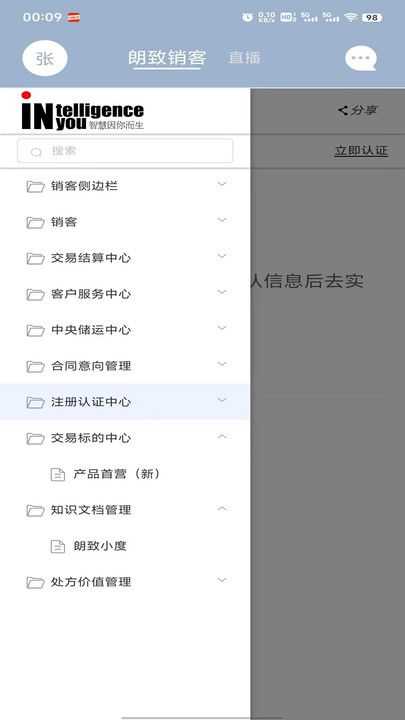Click the folder icon beside 处方价值管理
This screenshot has height=720, width=405.
point(35,582)
